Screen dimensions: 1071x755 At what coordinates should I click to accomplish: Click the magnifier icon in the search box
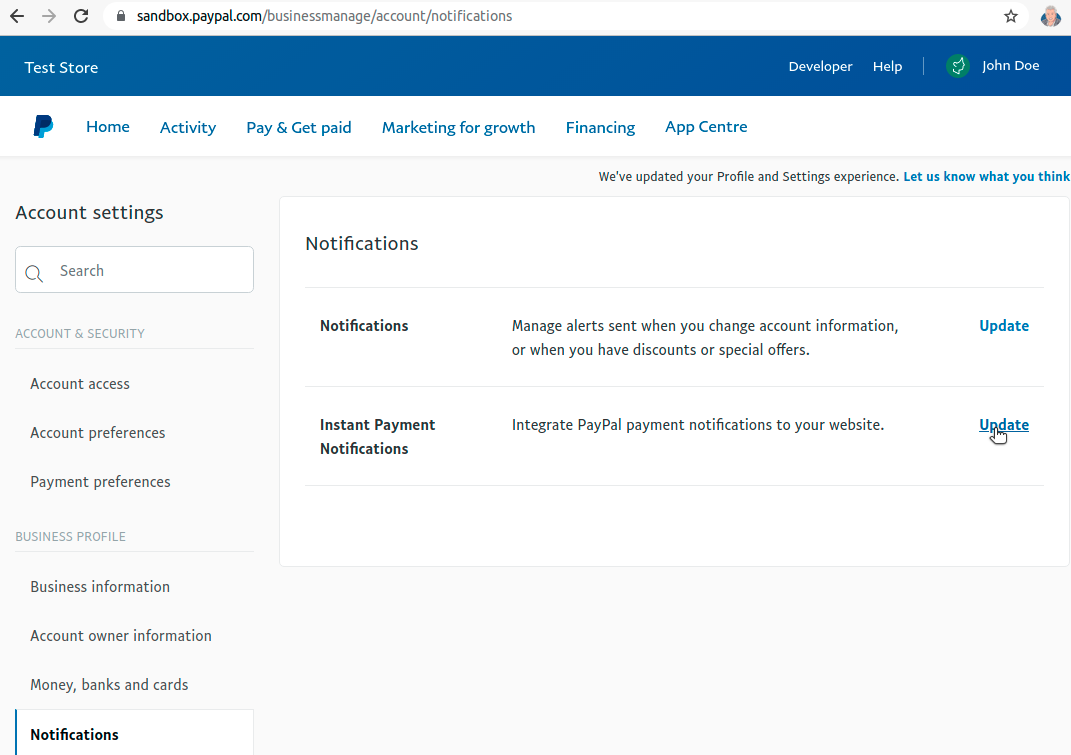34,273
